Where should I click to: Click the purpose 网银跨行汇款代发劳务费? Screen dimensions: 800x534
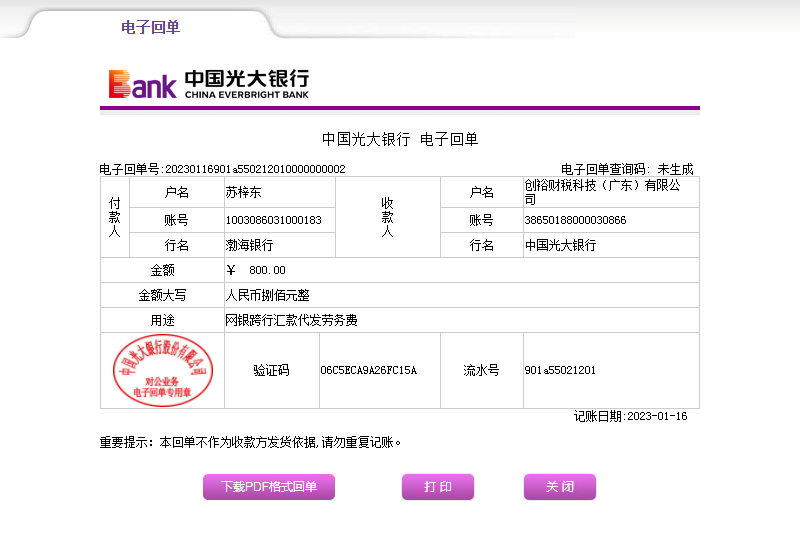pos(291,320)
